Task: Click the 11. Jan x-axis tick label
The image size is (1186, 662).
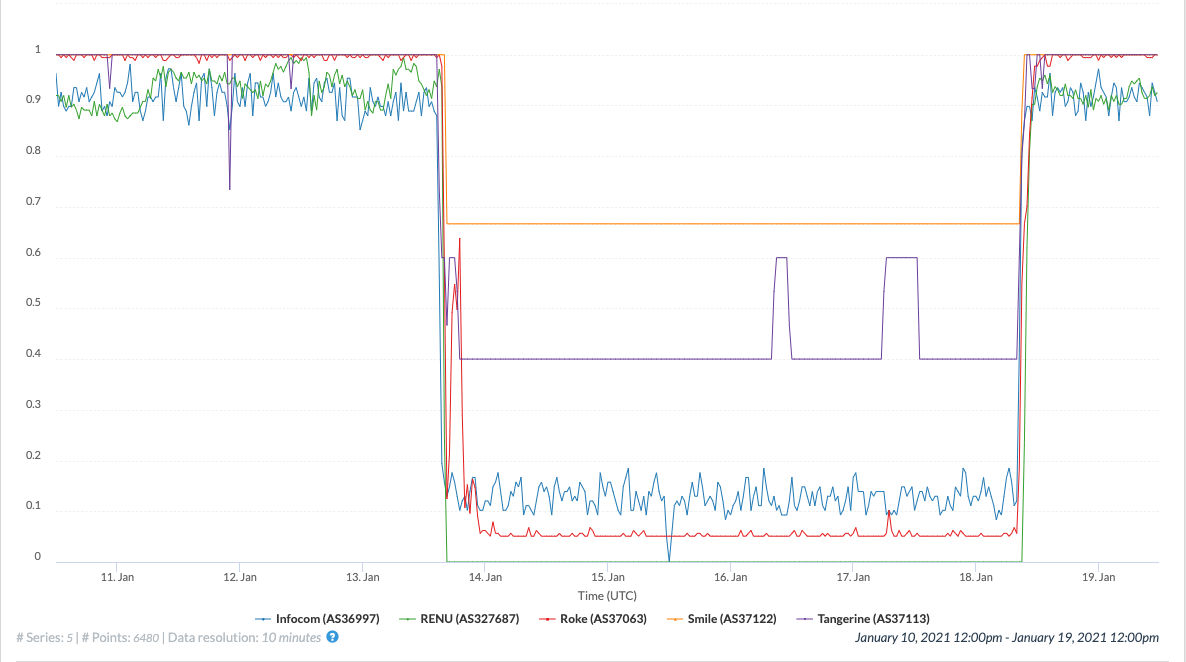Action: point(118,577)
